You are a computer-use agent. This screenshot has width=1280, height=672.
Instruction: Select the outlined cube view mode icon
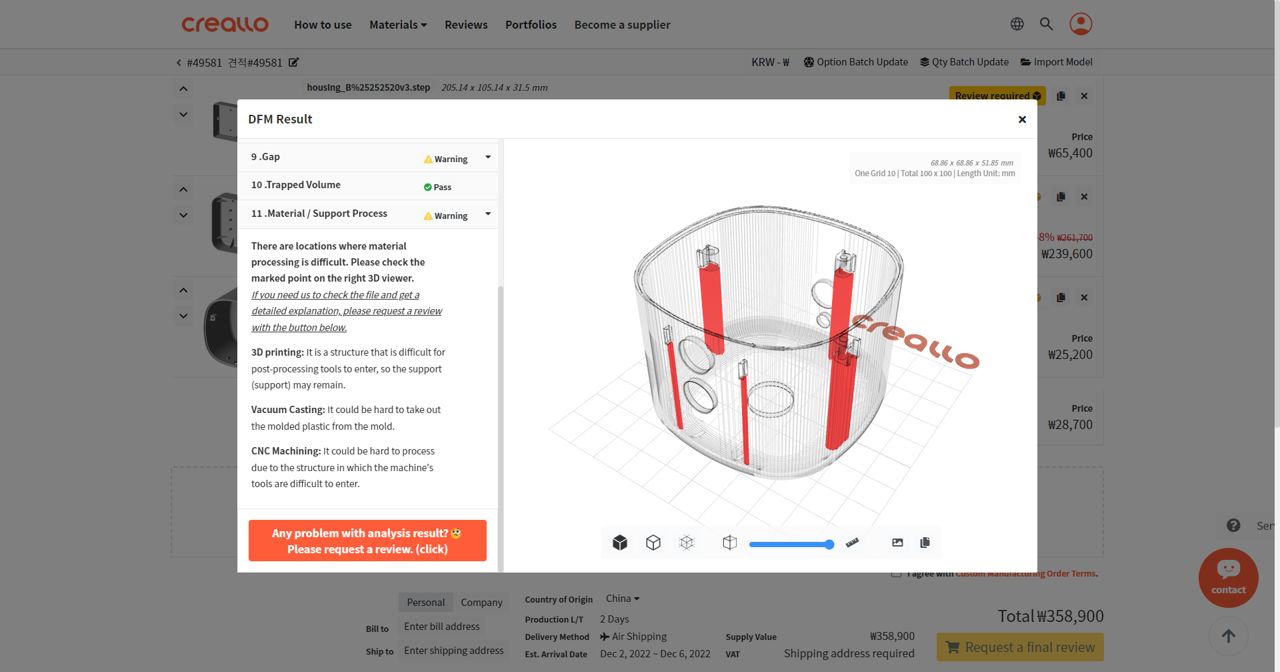(653, 542)
